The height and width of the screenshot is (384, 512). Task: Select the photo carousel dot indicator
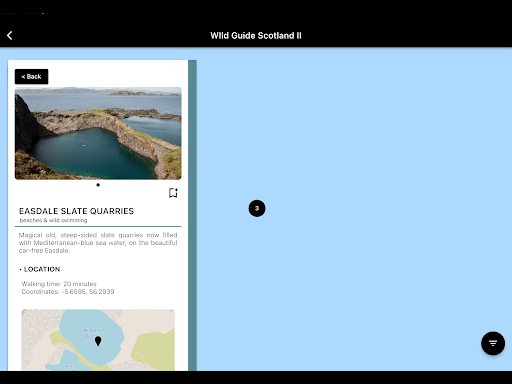coord(98,185)
